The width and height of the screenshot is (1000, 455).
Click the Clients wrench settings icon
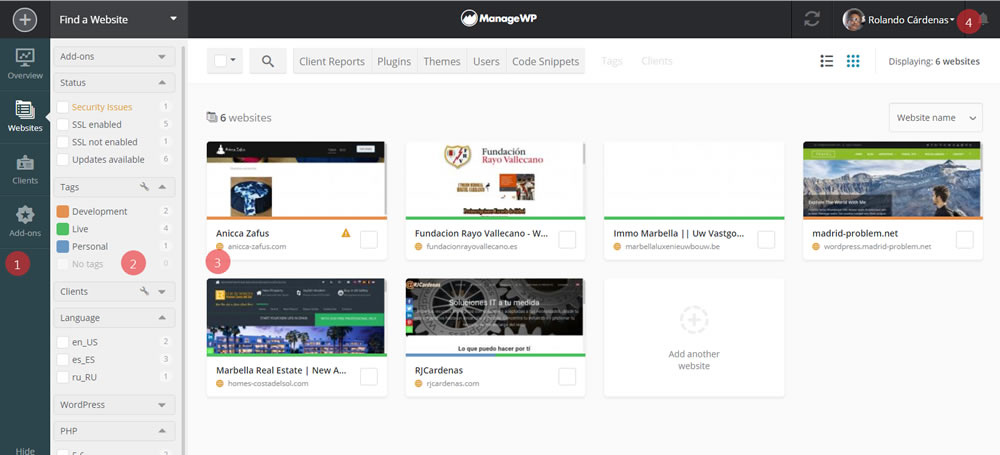pos(144,291)
